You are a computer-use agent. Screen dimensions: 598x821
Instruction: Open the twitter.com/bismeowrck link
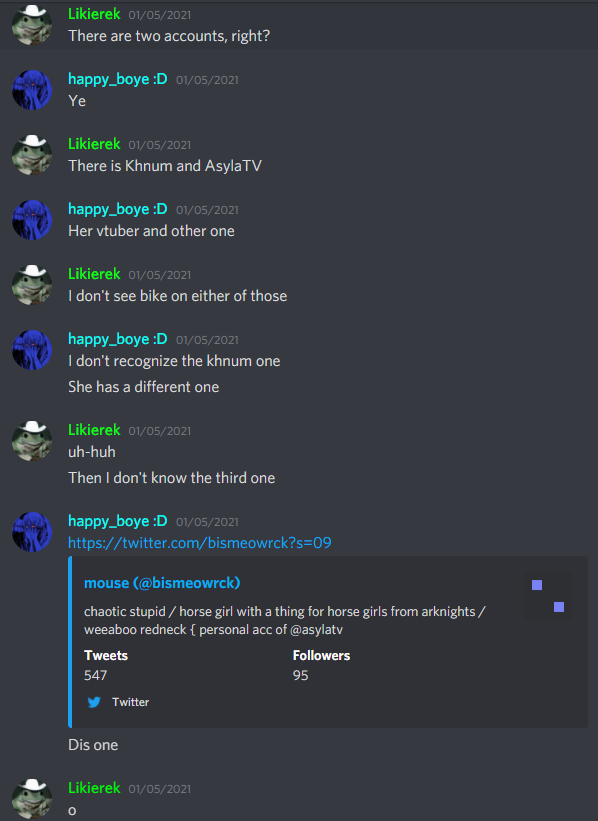[x=200, y=542]
